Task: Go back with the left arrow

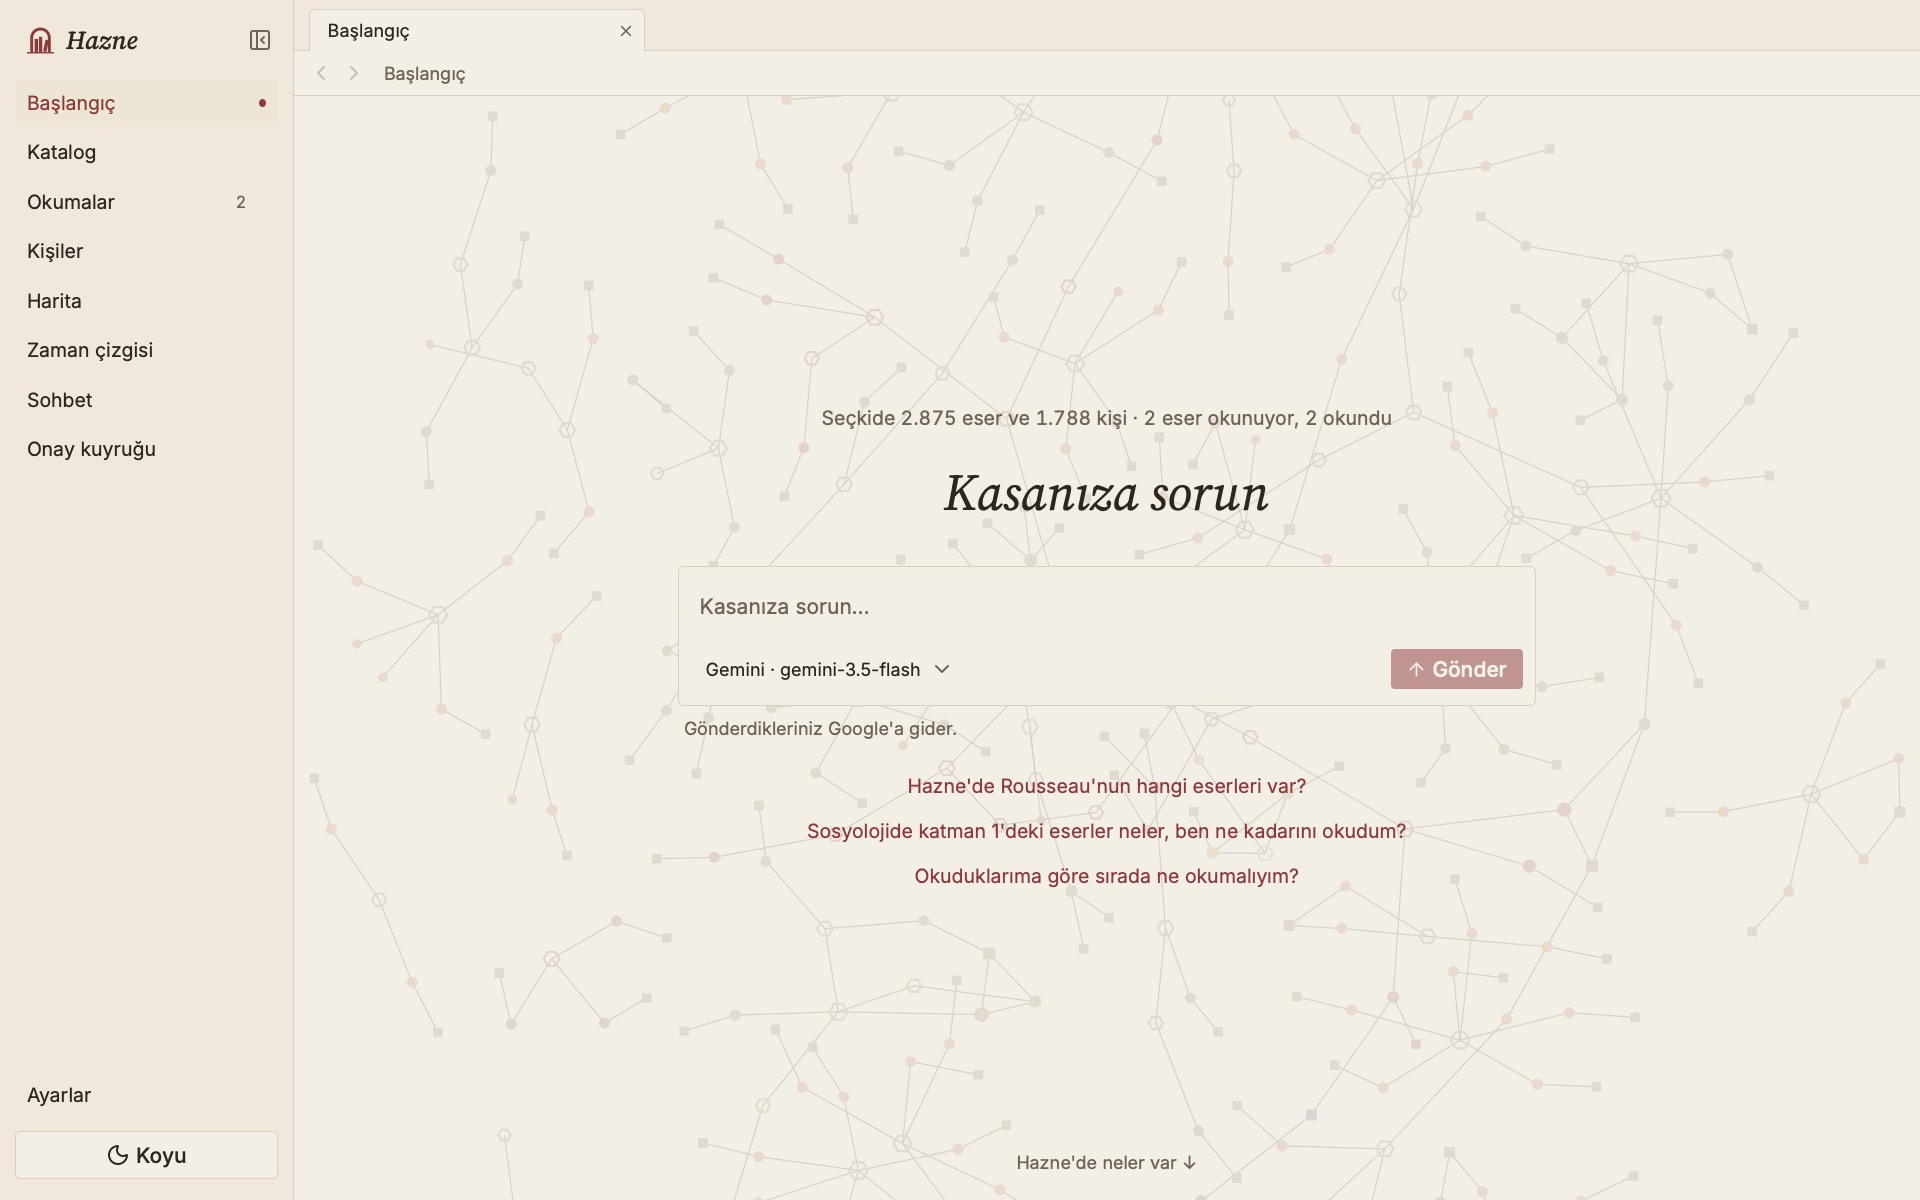Action: [321, 73]
